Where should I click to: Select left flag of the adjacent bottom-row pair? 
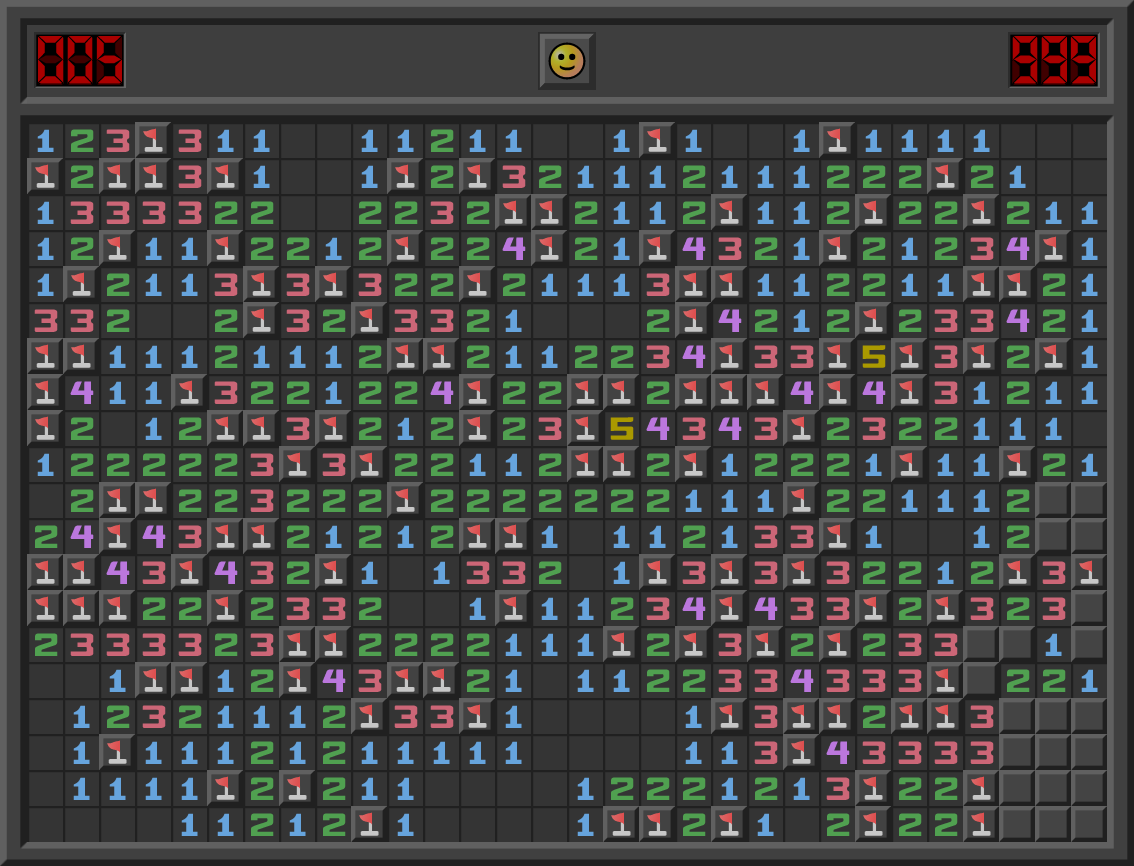click(621, 824)
